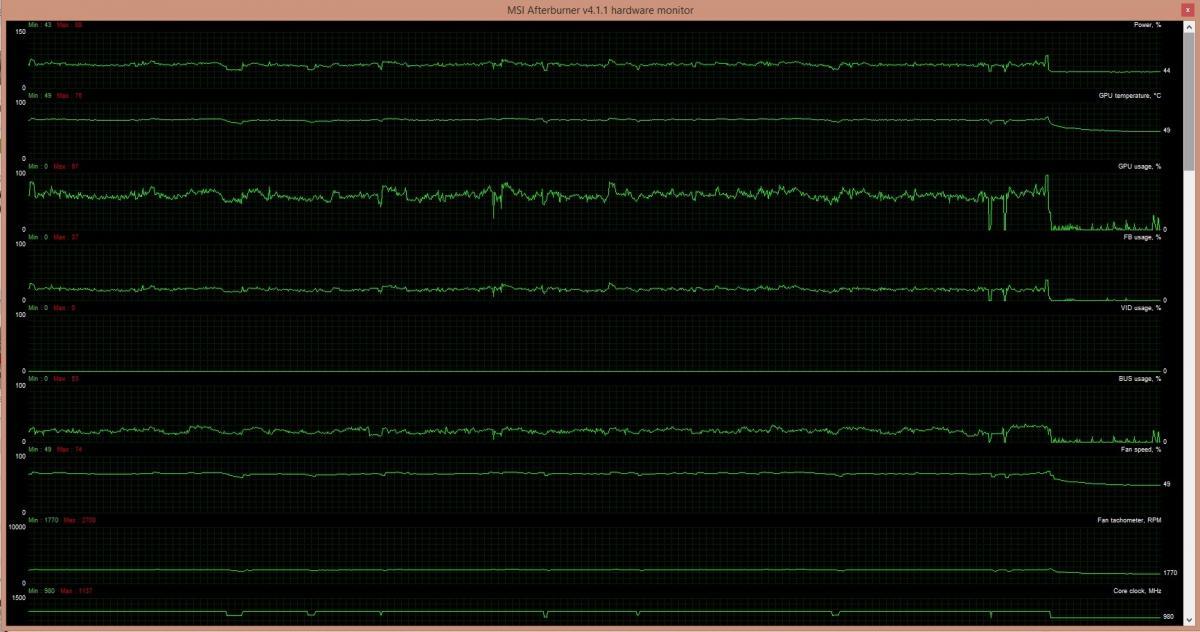Click the MSI Afterburner hardware monitor title
1200x632 pixels.
tap(600, 10)
